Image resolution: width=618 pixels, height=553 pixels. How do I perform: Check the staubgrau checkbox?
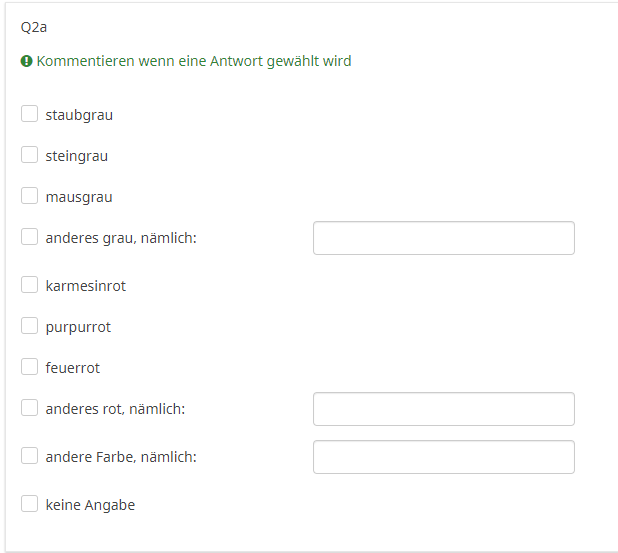click(30, 114)
